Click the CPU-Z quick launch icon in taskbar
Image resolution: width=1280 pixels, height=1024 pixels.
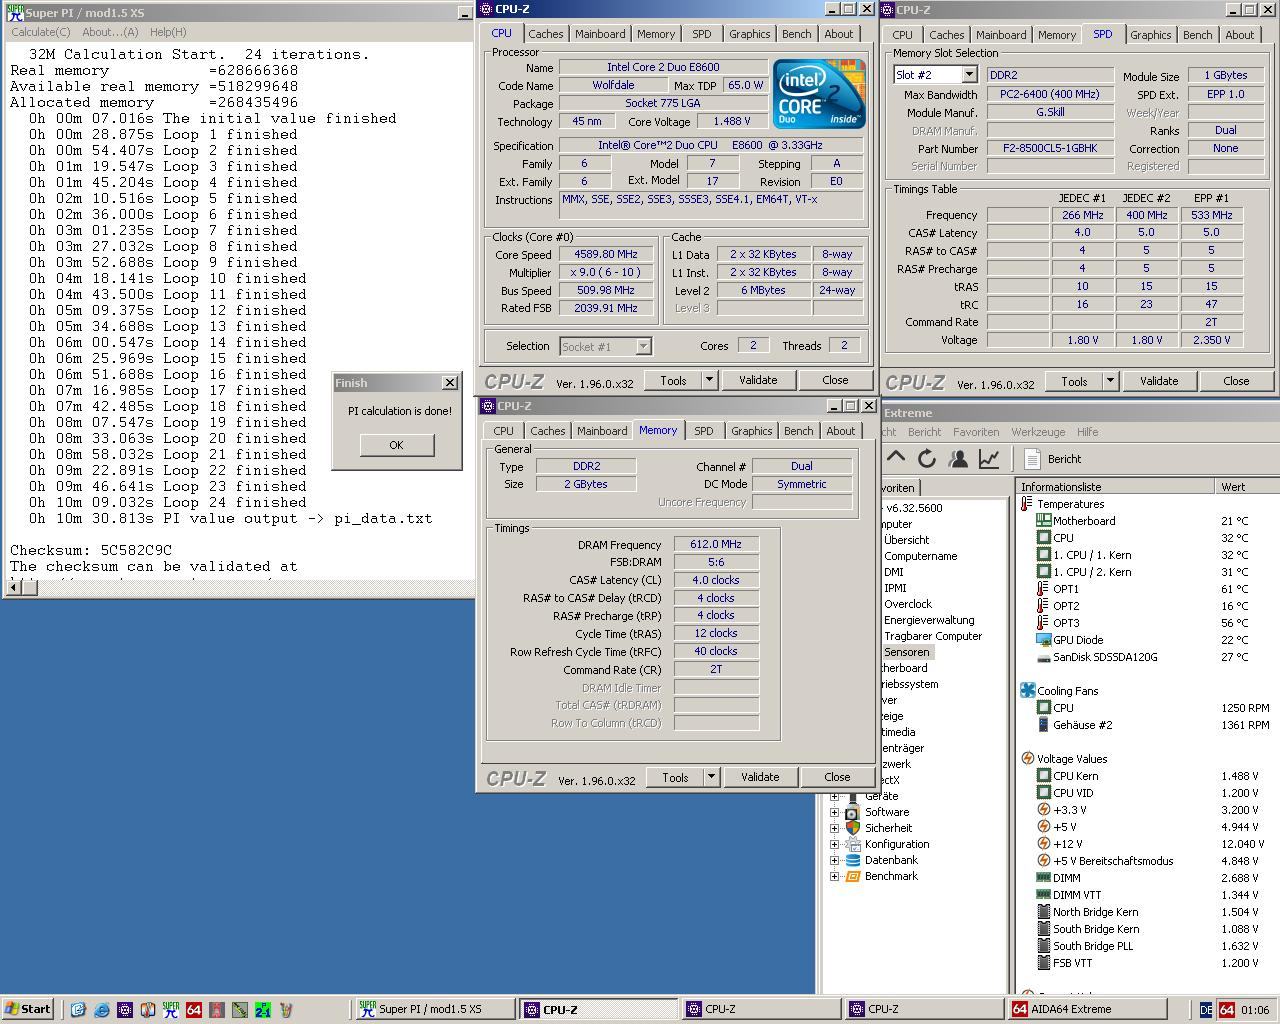point(125,1010)
